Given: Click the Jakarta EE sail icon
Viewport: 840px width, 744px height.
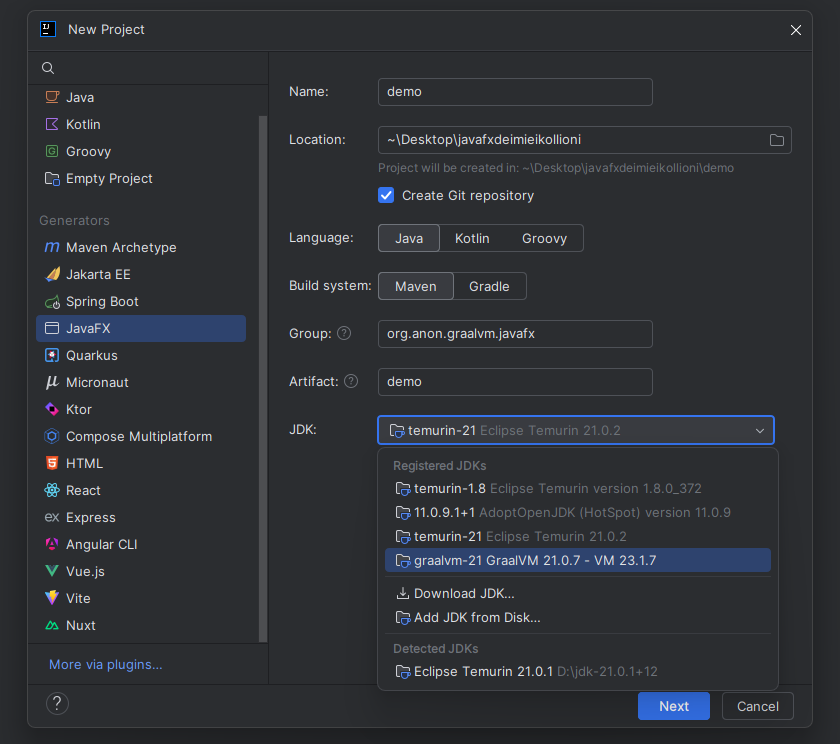Looking at the screenshot, I should tap(52, 274).
